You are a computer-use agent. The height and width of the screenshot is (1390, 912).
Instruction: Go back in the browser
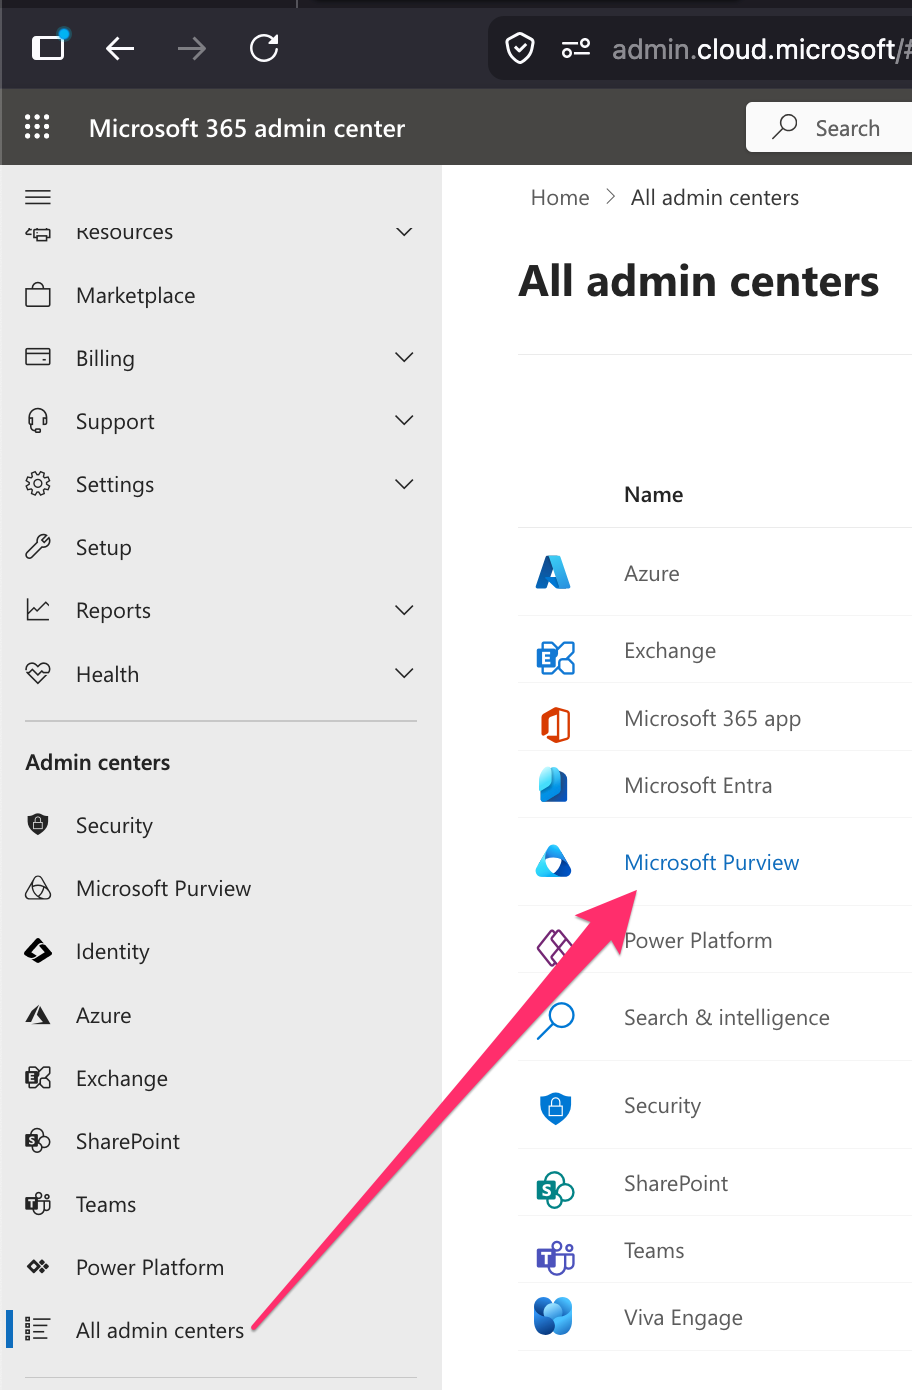[120, 48]
